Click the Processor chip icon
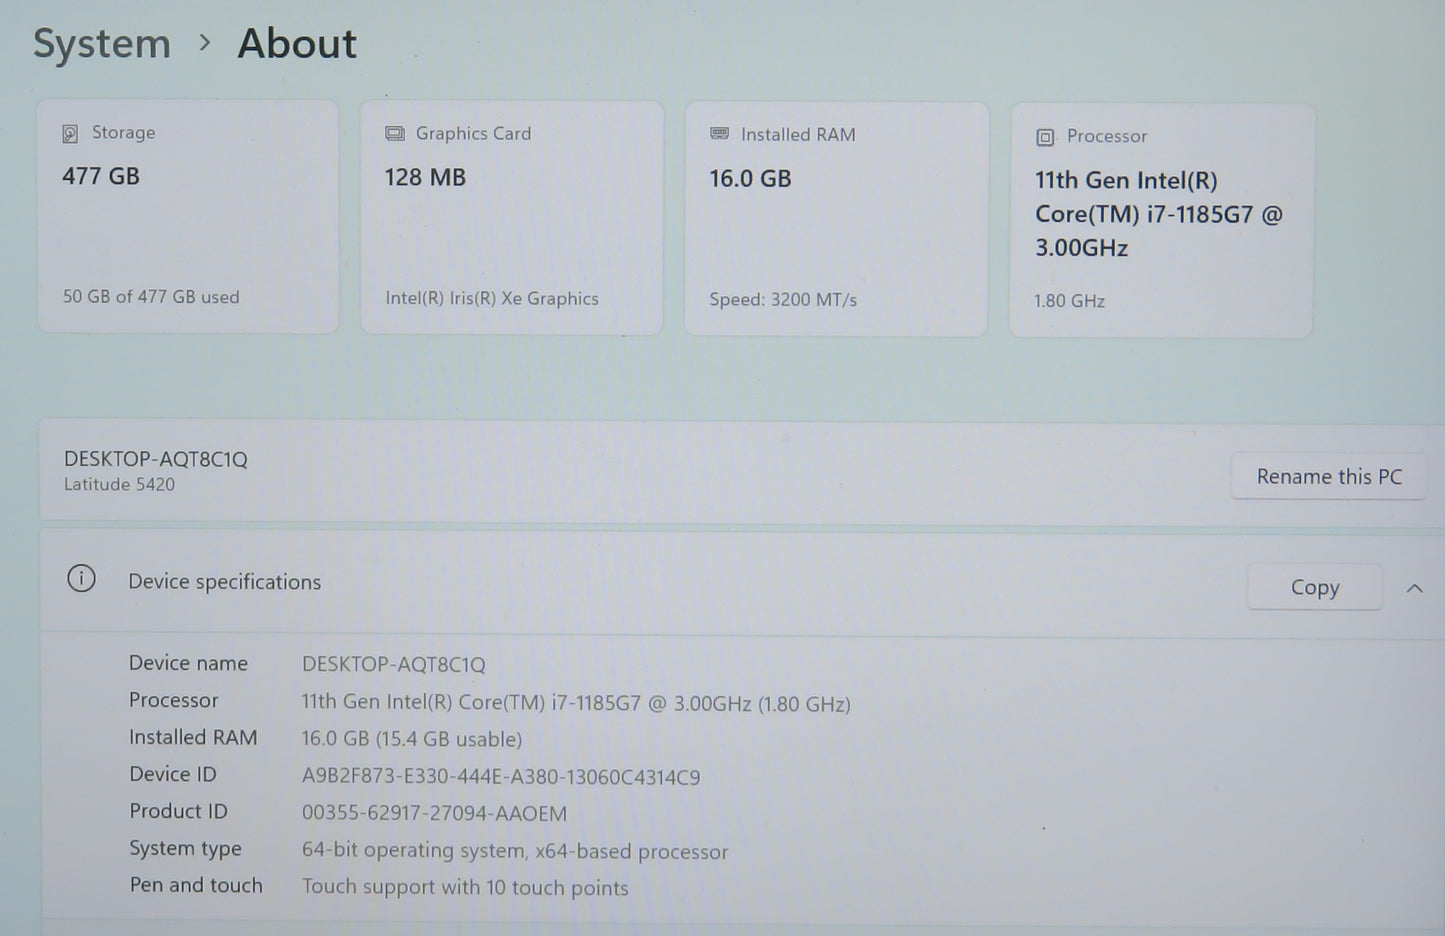 1045,137
